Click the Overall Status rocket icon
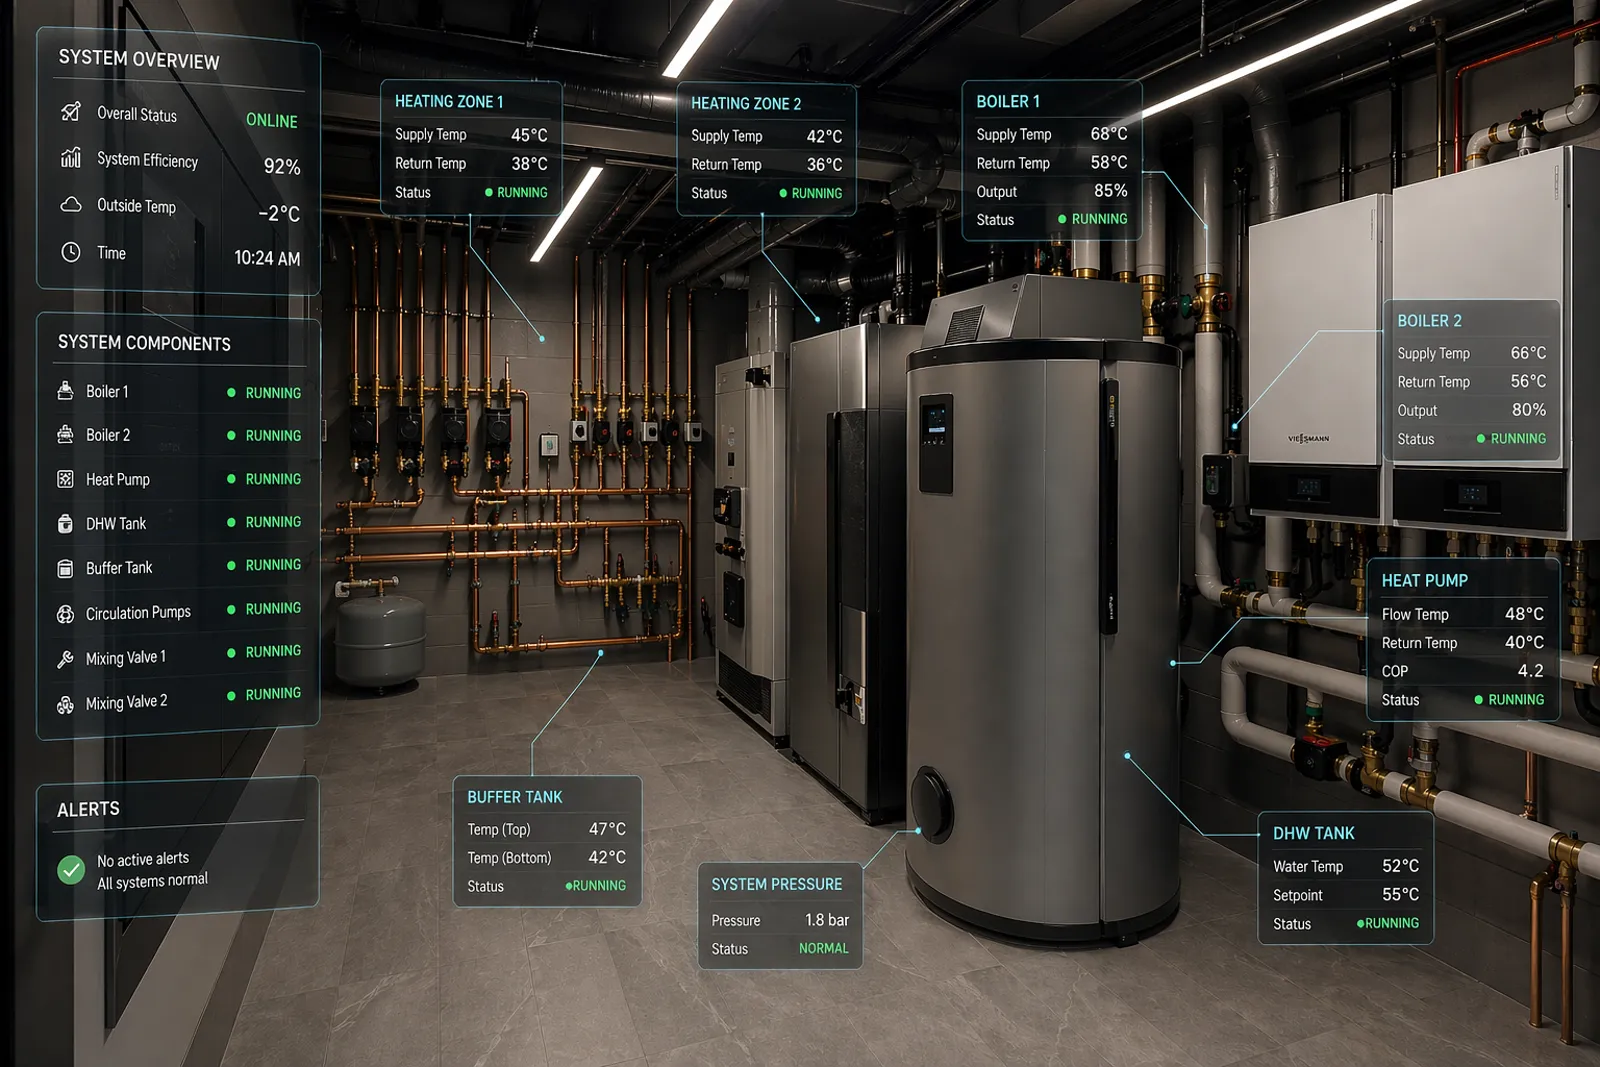Viewport: 1600px width, 1067px height. [70, 112]
